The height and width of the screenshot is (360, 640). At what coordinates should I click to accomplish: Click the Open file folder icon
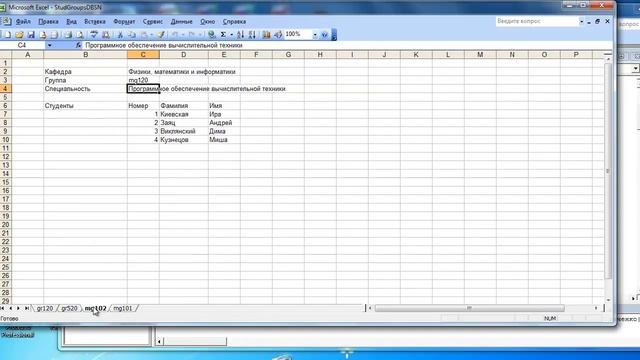(19, 35)
